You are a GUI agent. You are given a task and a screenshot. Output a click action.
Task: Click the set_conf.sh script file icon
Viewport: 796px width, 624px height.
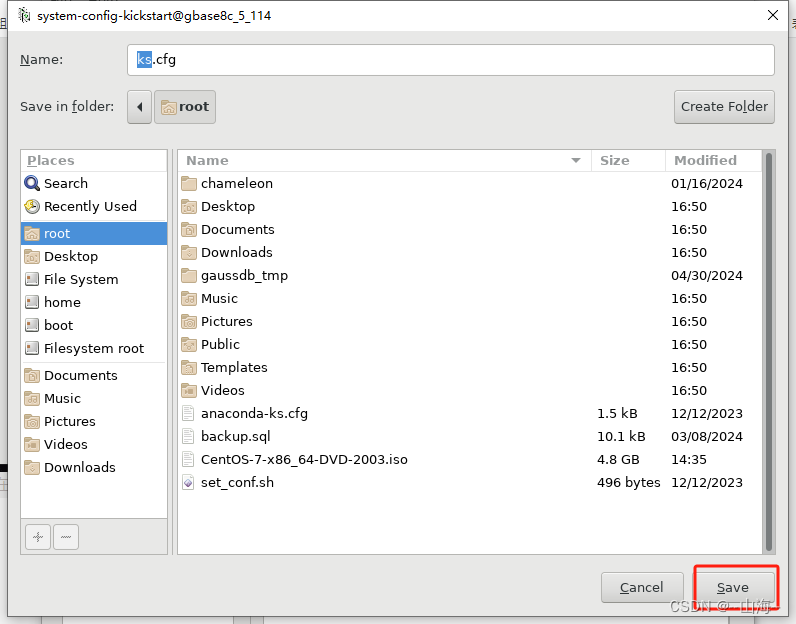pyautogui.click(x=189, y=482)
